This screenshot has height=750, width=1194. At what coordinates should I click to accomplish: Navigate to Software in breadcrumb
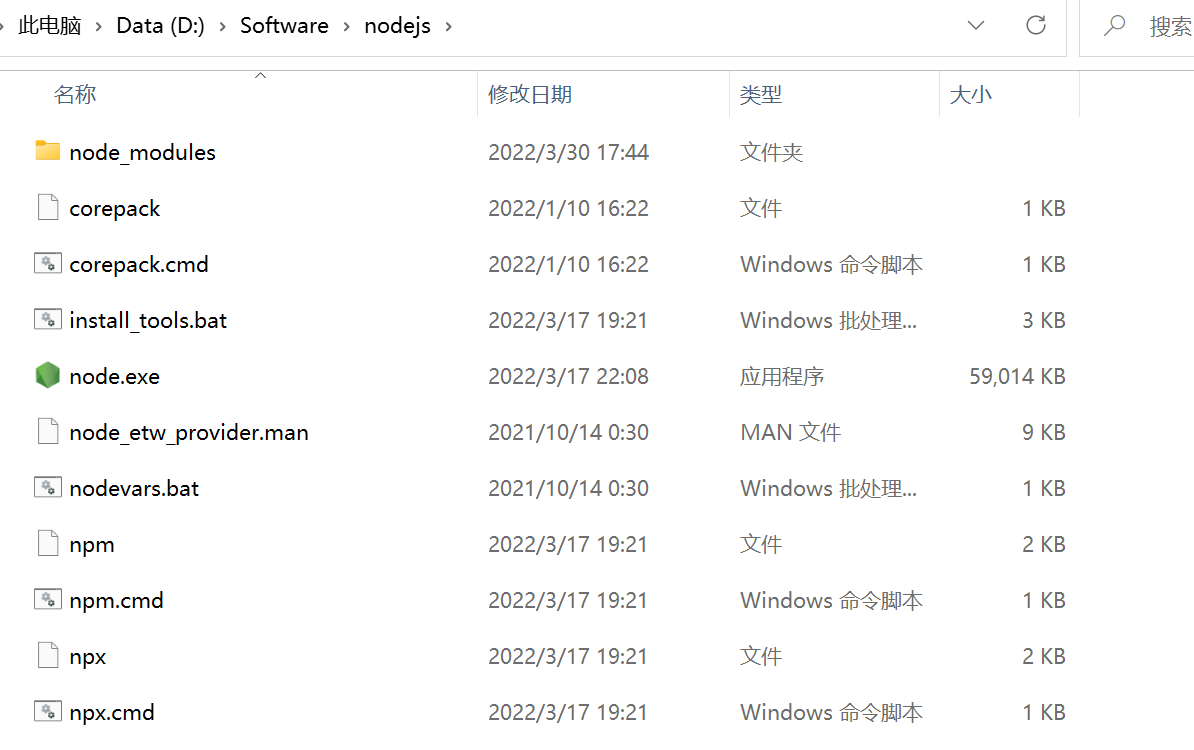coord(284,26)
